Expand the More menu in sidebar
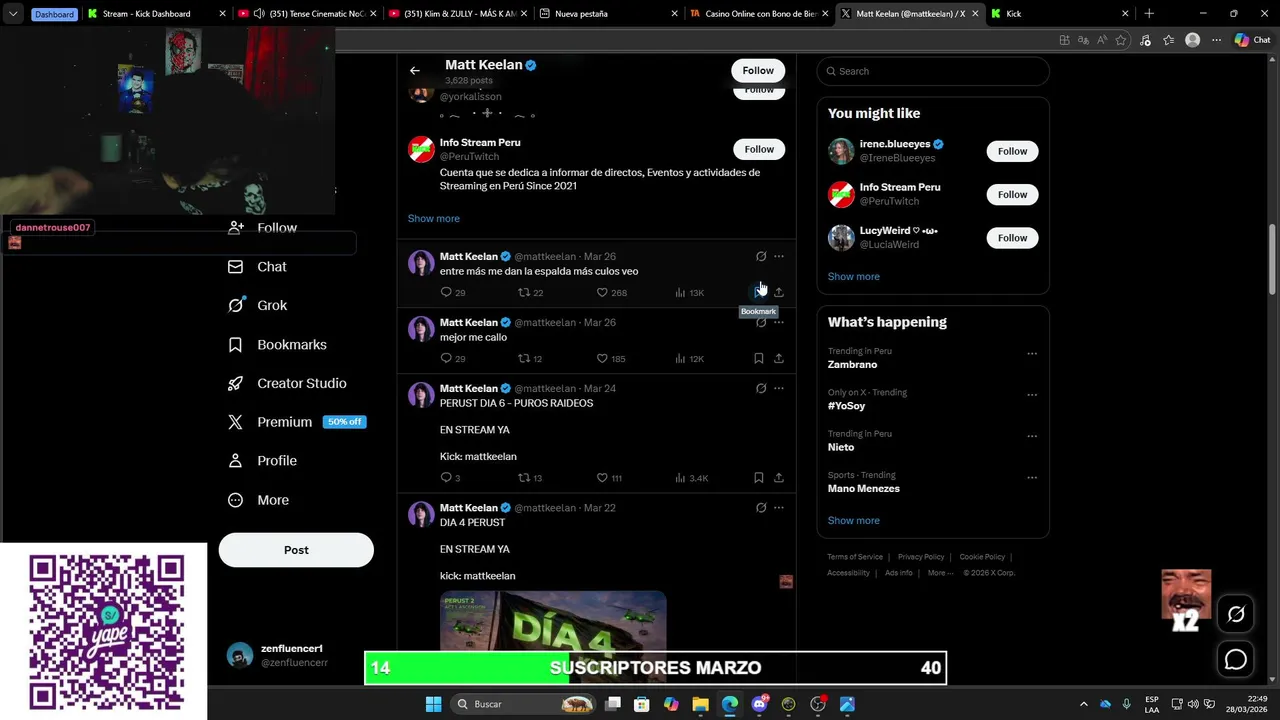The height and width of the screenshot is (720, 1280). [x=259, y=500]
